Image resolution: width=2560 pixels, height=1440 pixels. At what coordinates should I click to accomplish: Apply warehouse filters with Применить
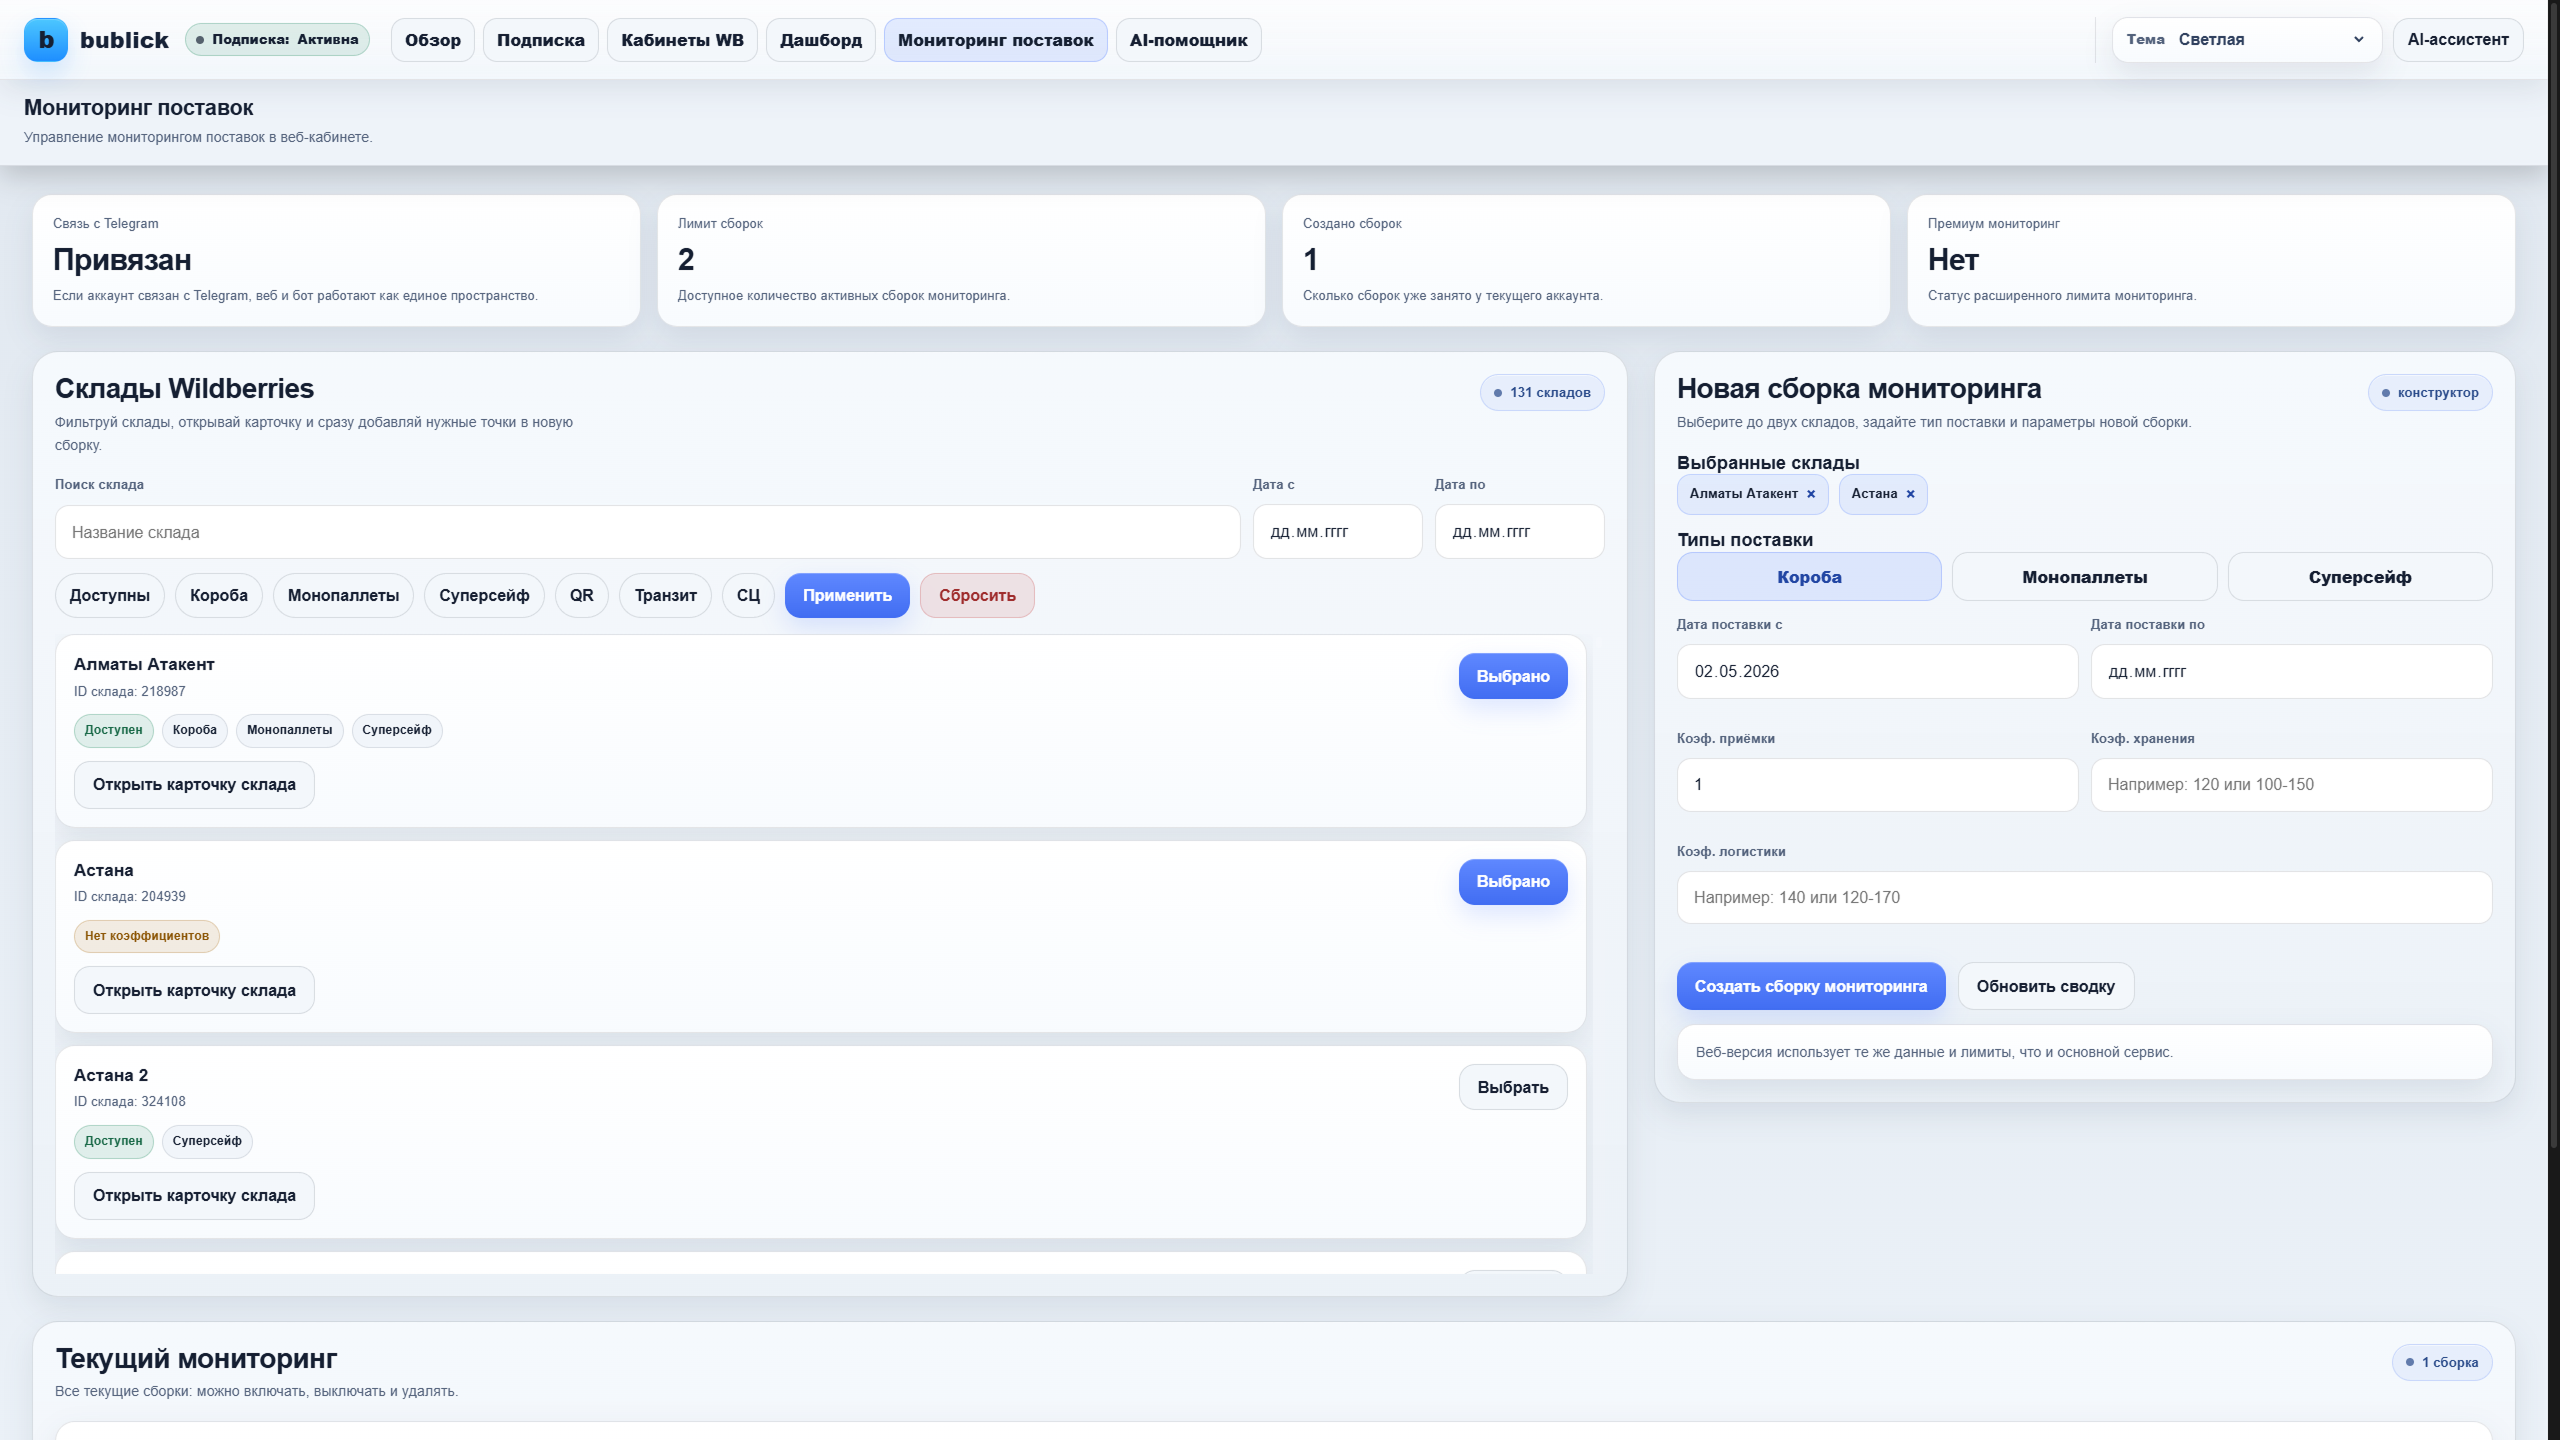(847, 596)
